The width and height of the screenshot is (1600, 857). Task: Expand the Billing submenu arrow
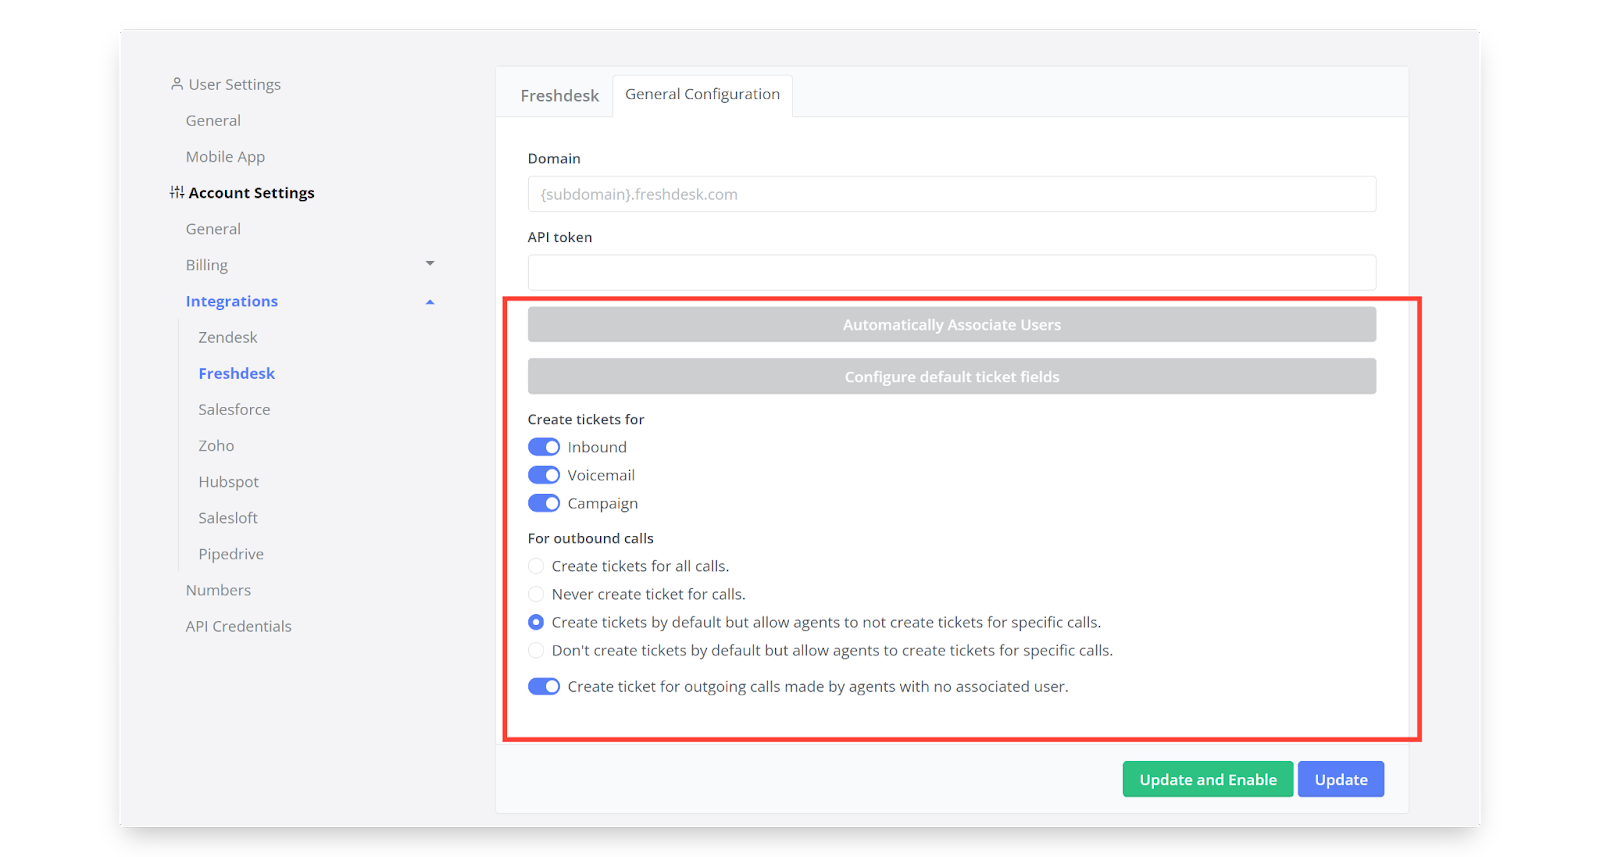coord(430,264)
